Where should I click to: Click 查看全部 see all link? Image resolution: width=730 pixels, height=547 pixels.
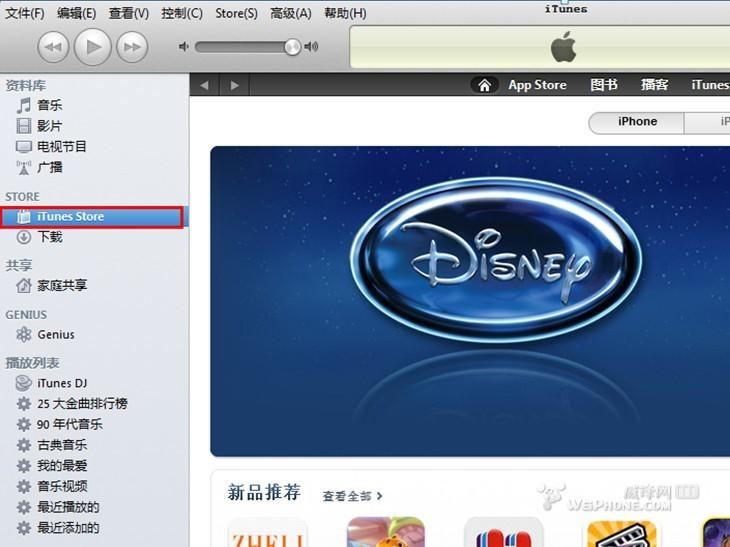pos(352,496)
